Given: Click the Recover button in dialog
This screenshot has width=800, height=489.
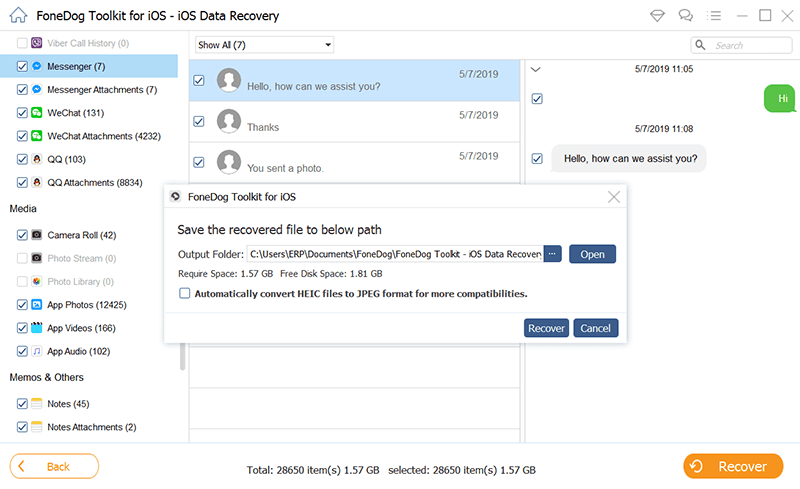Looking at the screenshot, I should click(546, 328).
